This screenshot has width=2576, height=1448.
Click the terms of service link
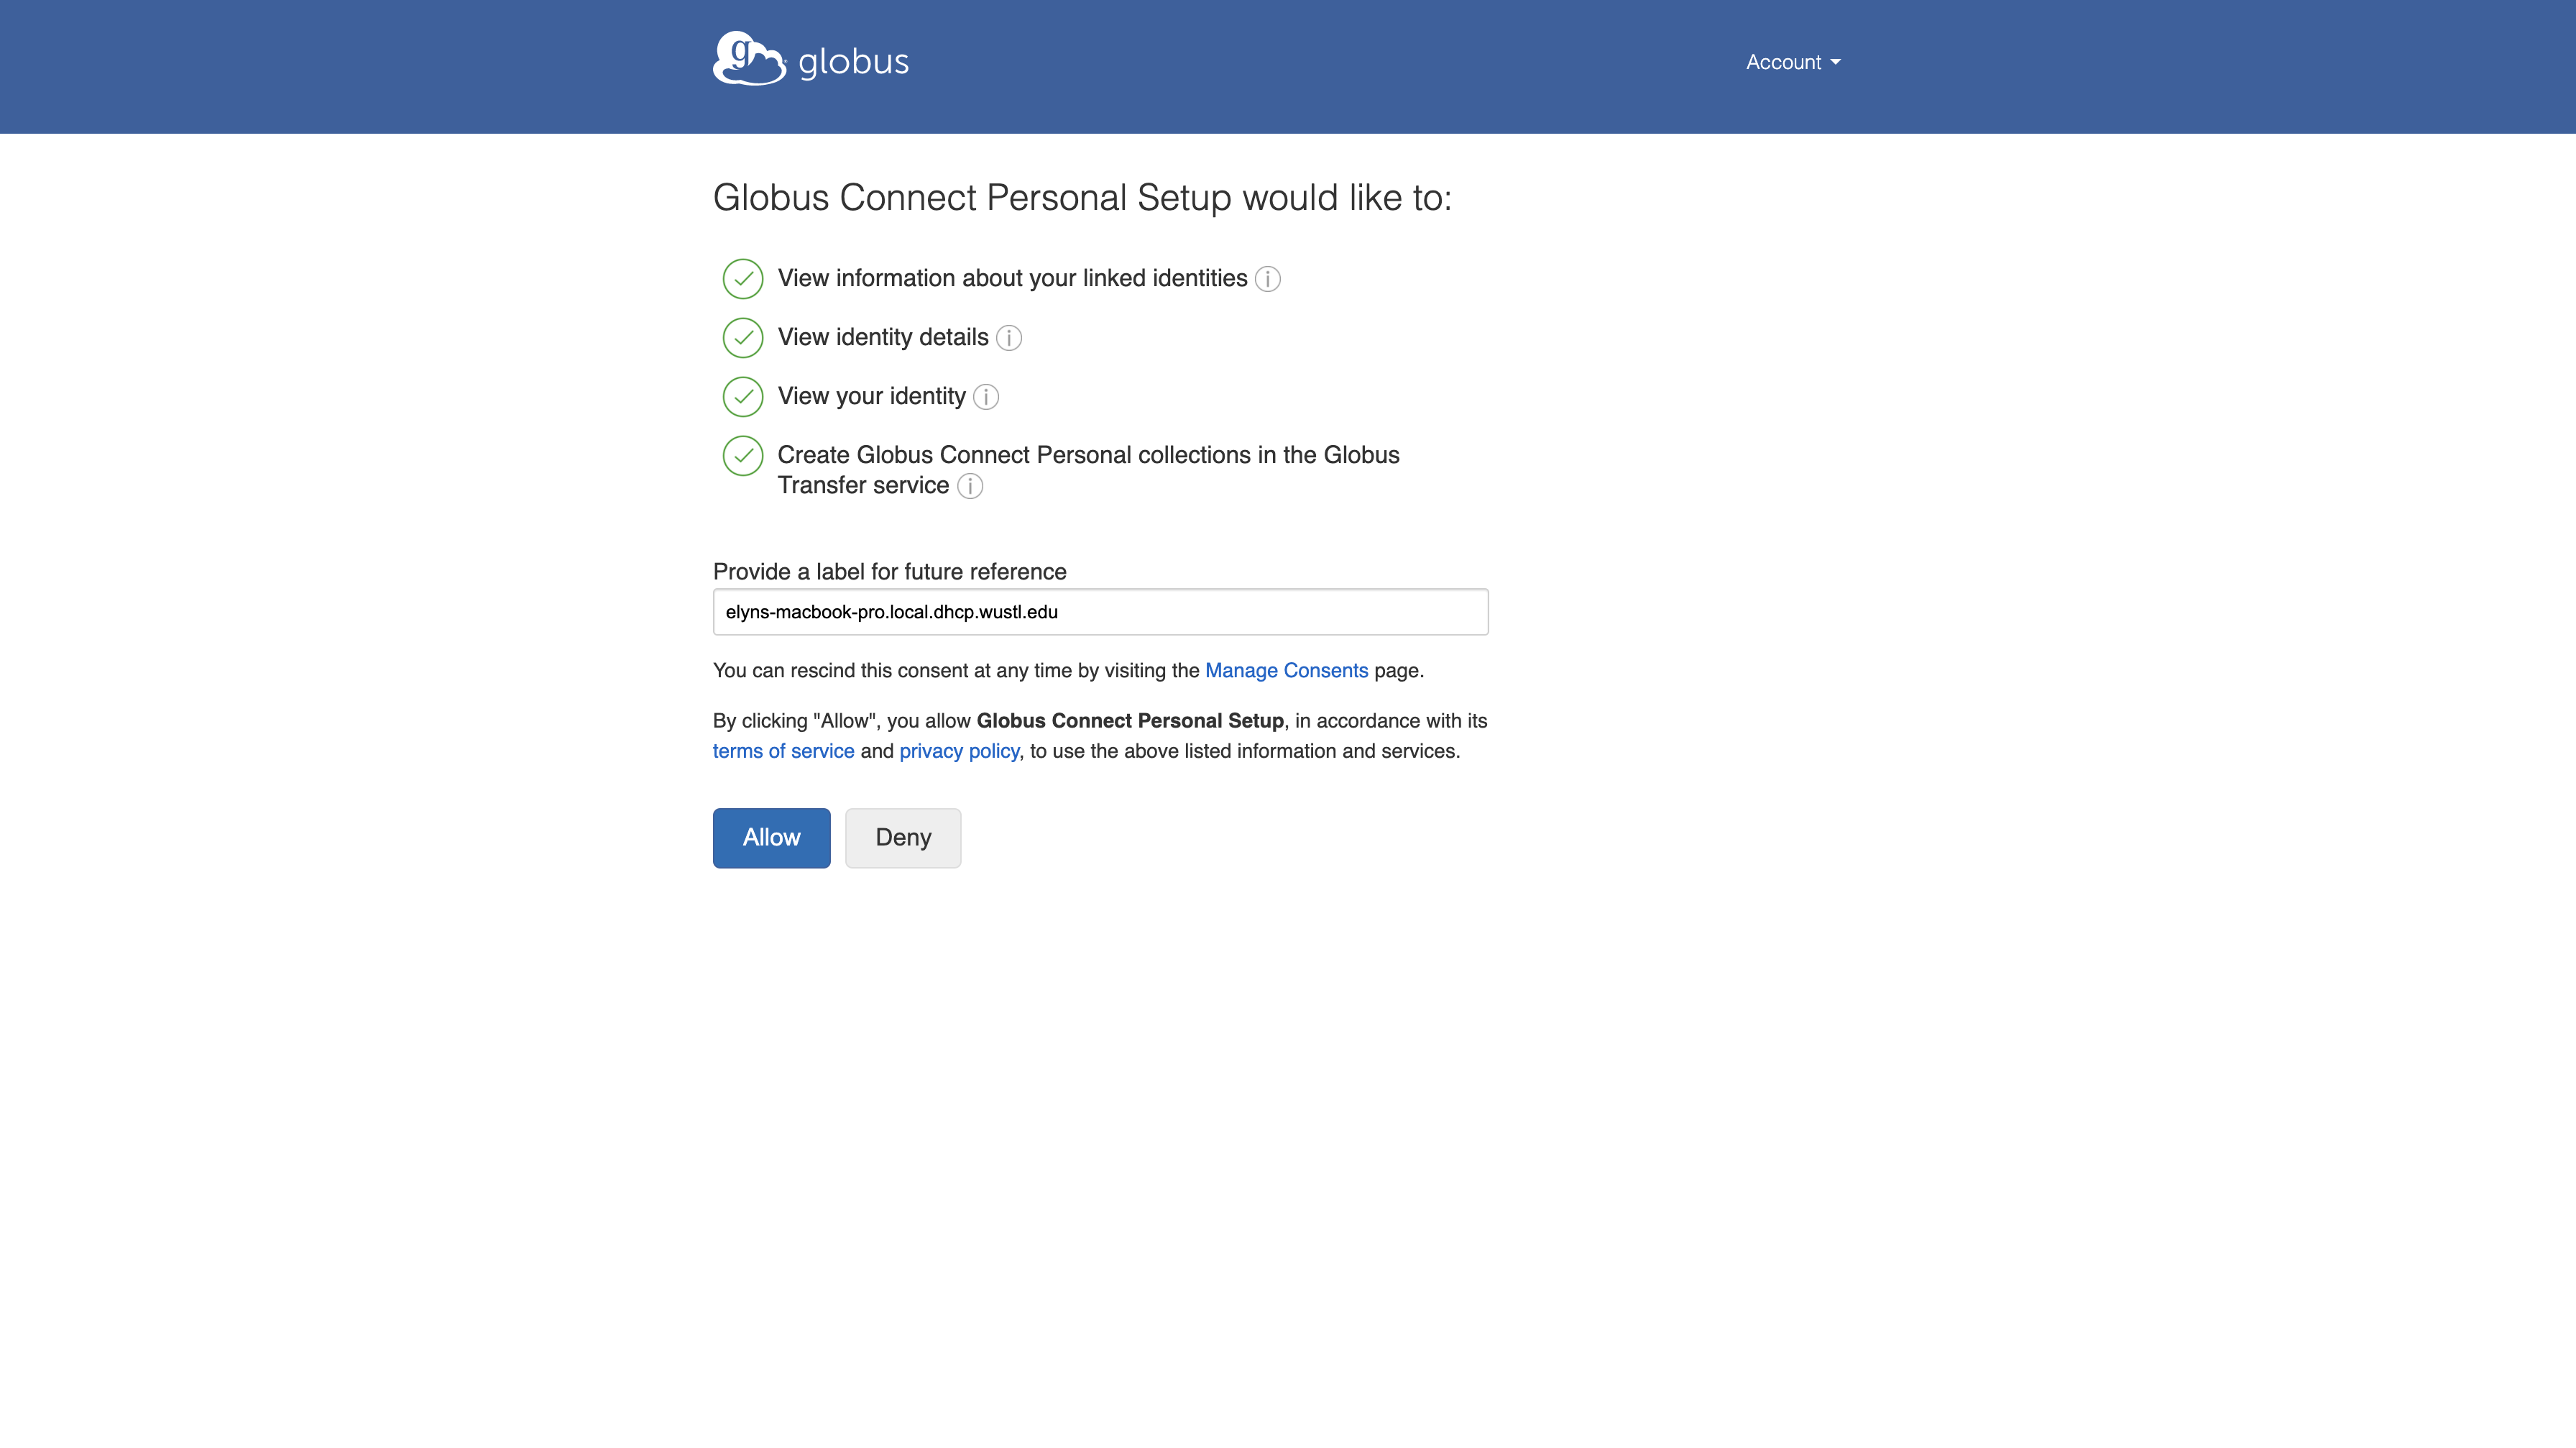783,751
